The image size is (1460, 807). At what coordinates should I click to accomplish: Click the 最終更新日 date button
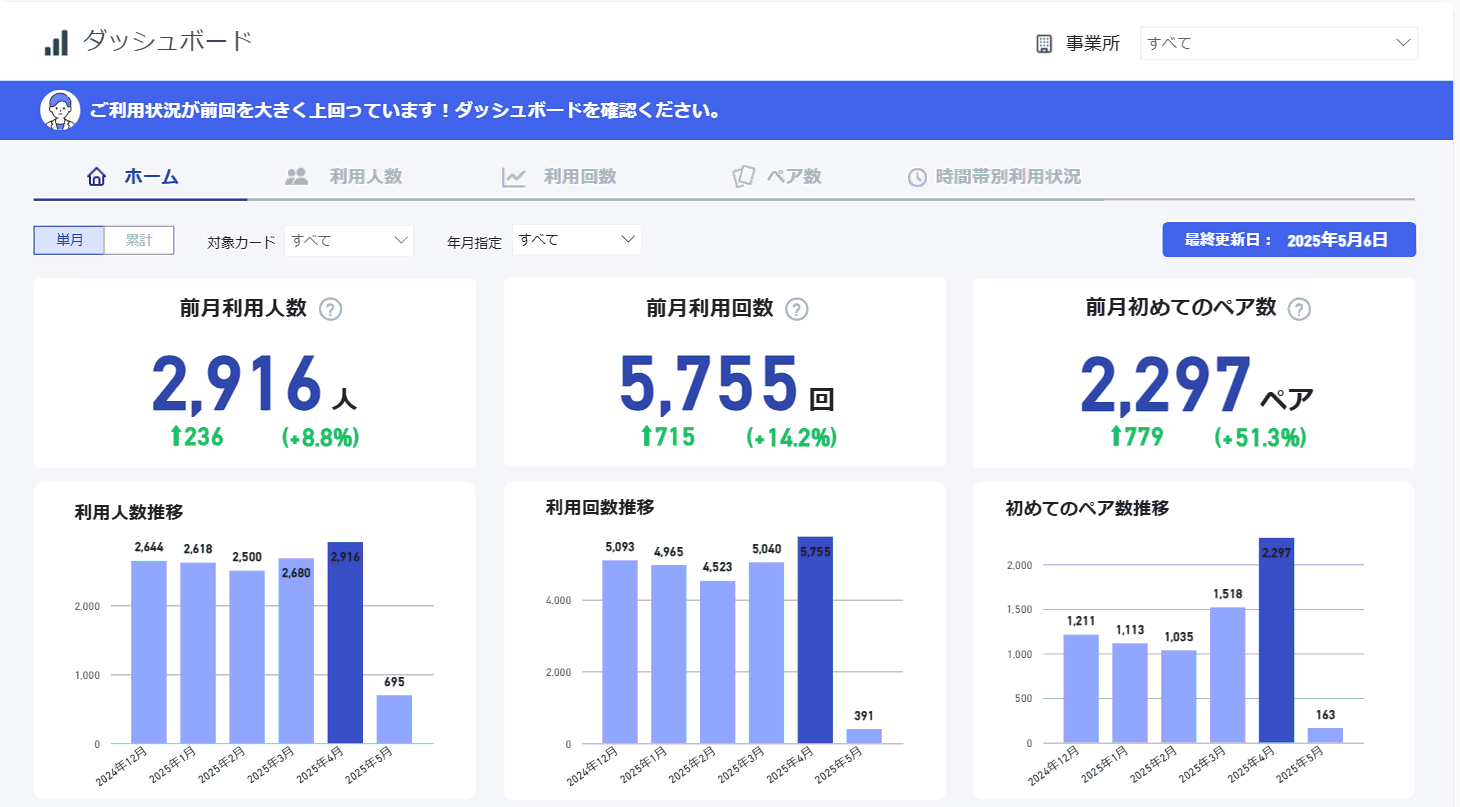coord(1289,240)
